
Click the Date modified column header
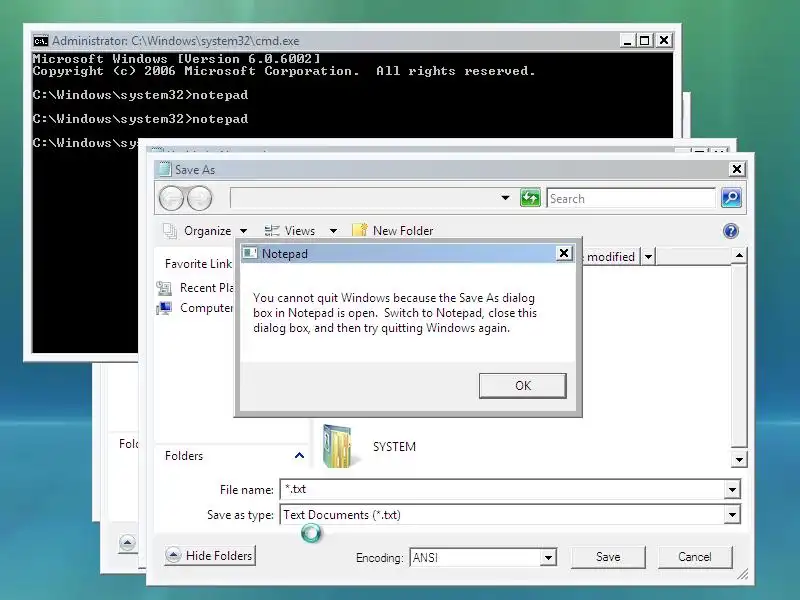click(610, 257)
